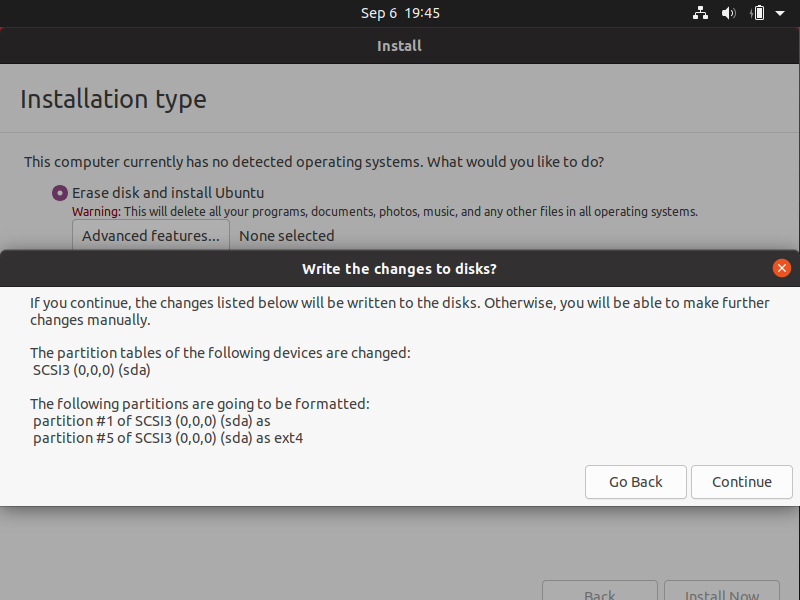
Task: Click the Installation type heading
Action: 113,99
